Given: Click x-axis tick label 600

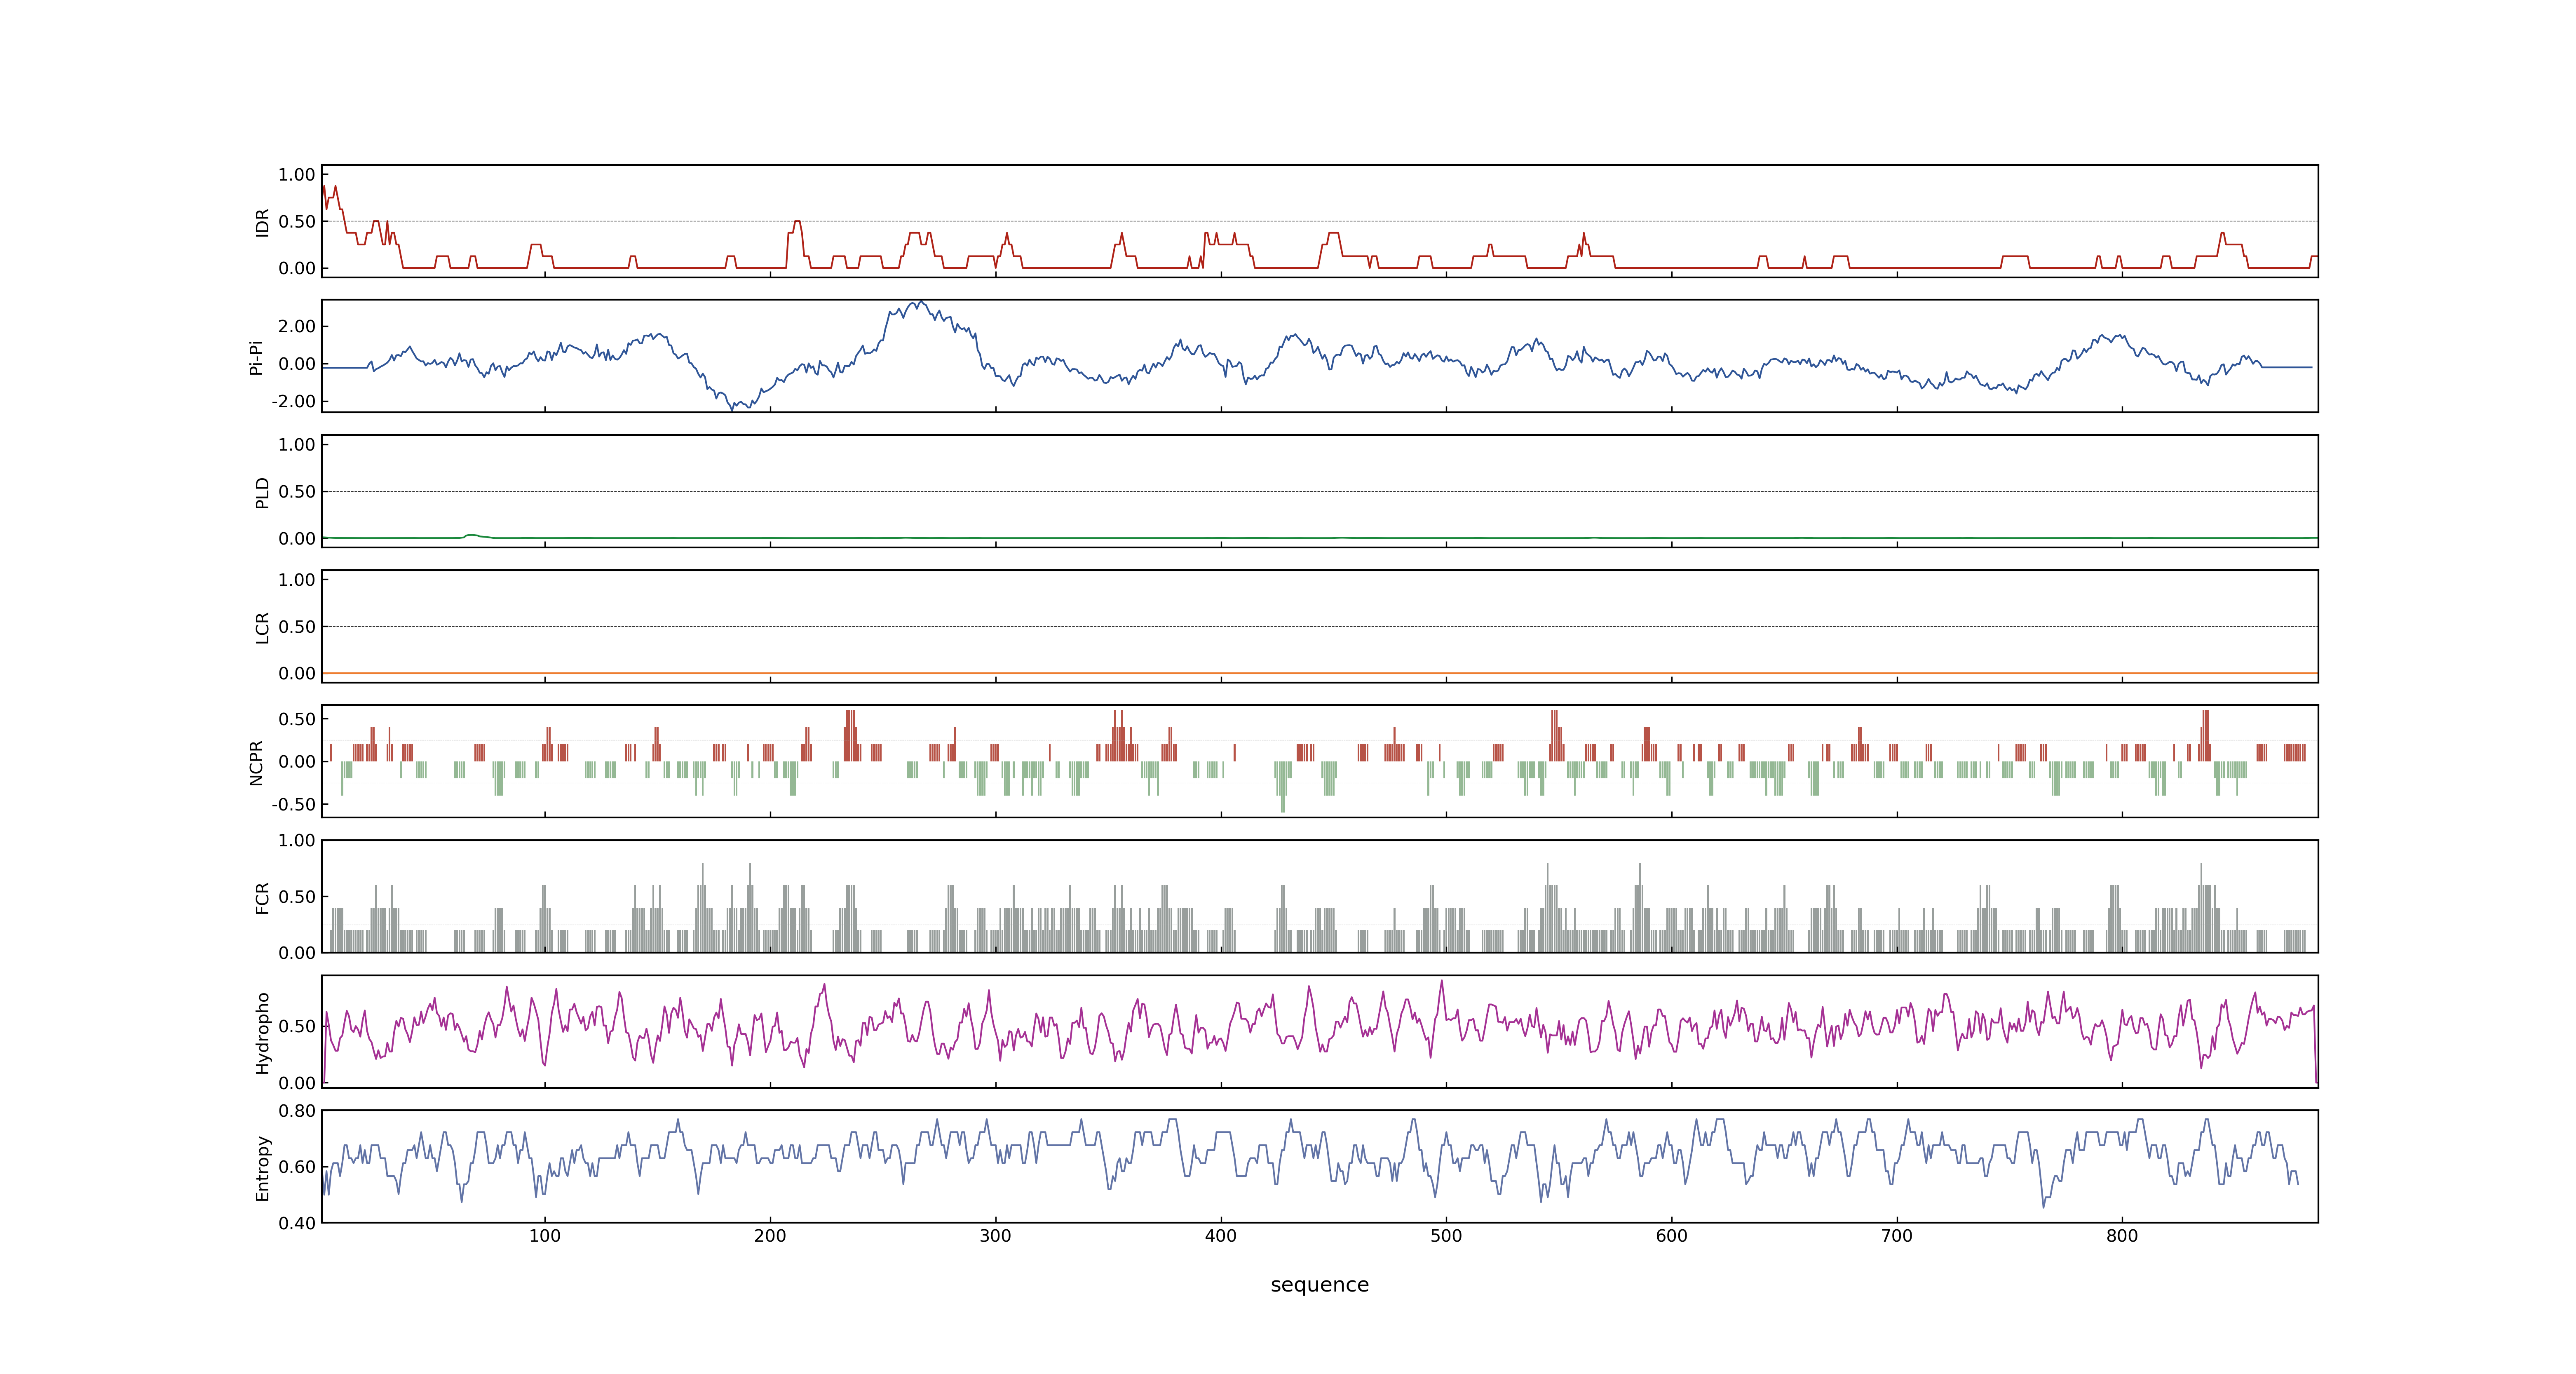Looking at the screenshot, I should tap(1672, 1236).
